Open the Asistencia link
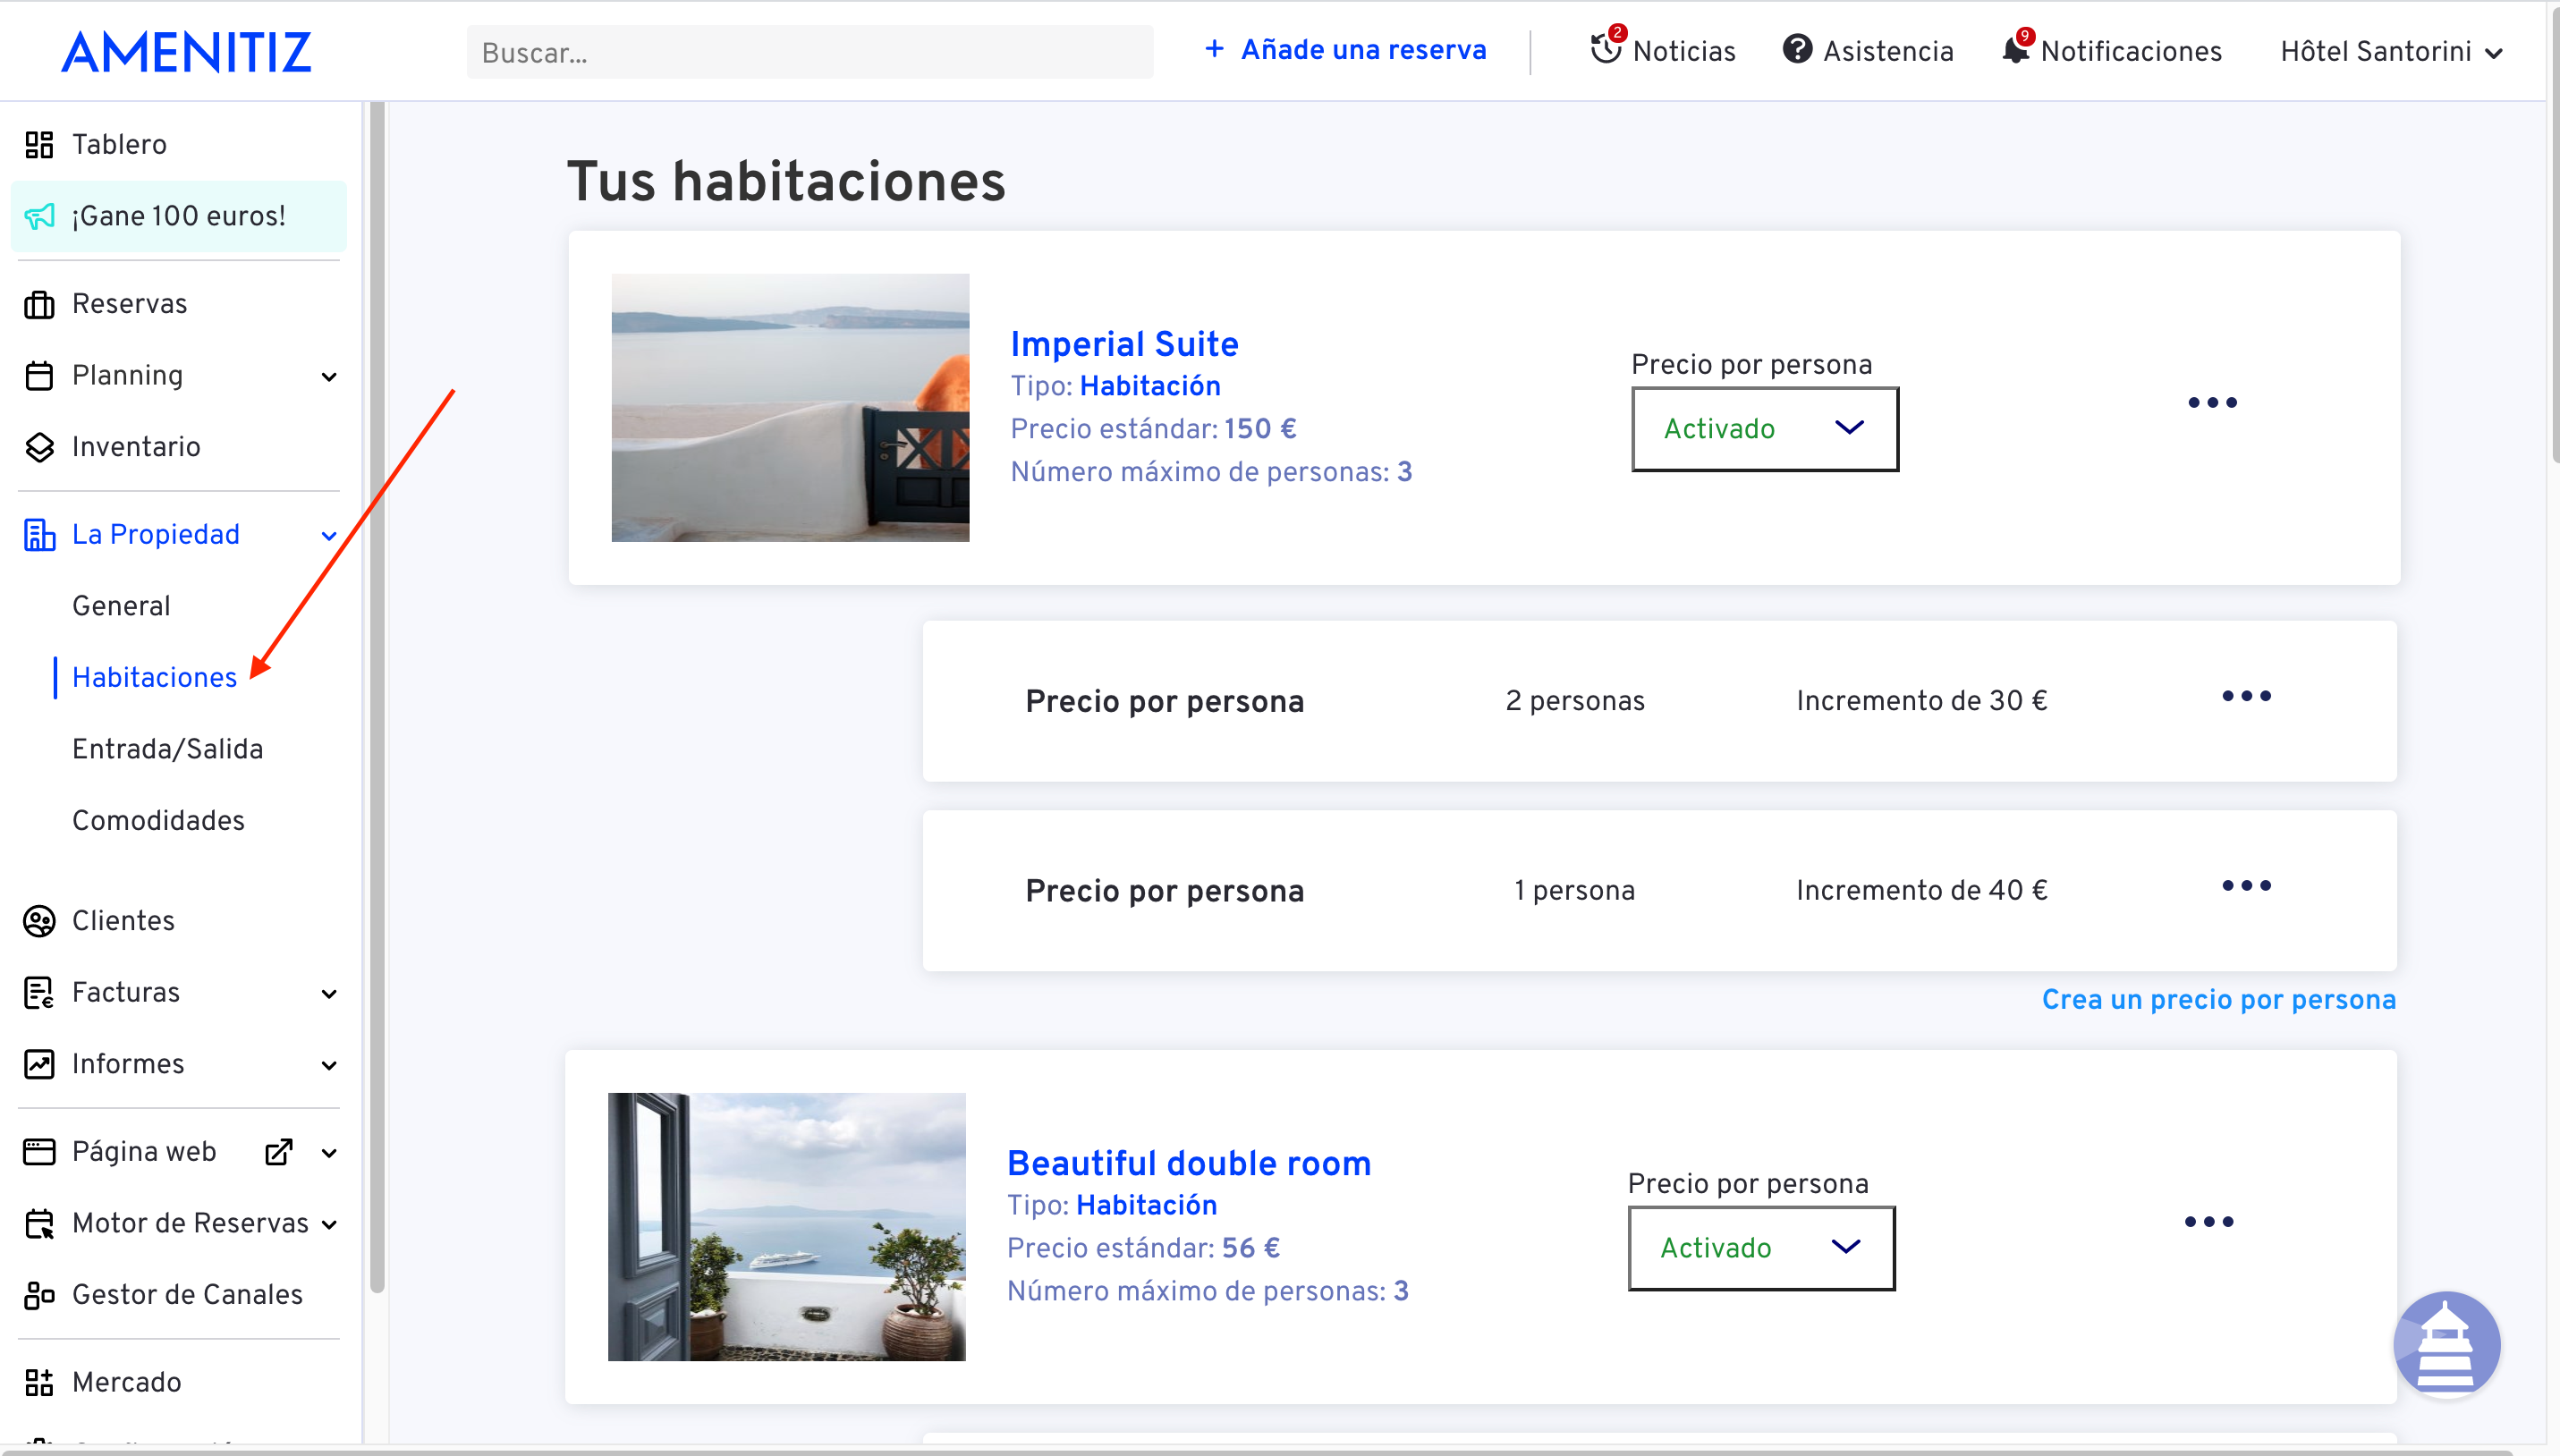Viewport: 2560px width, 1456px height. coord(1888,52)
